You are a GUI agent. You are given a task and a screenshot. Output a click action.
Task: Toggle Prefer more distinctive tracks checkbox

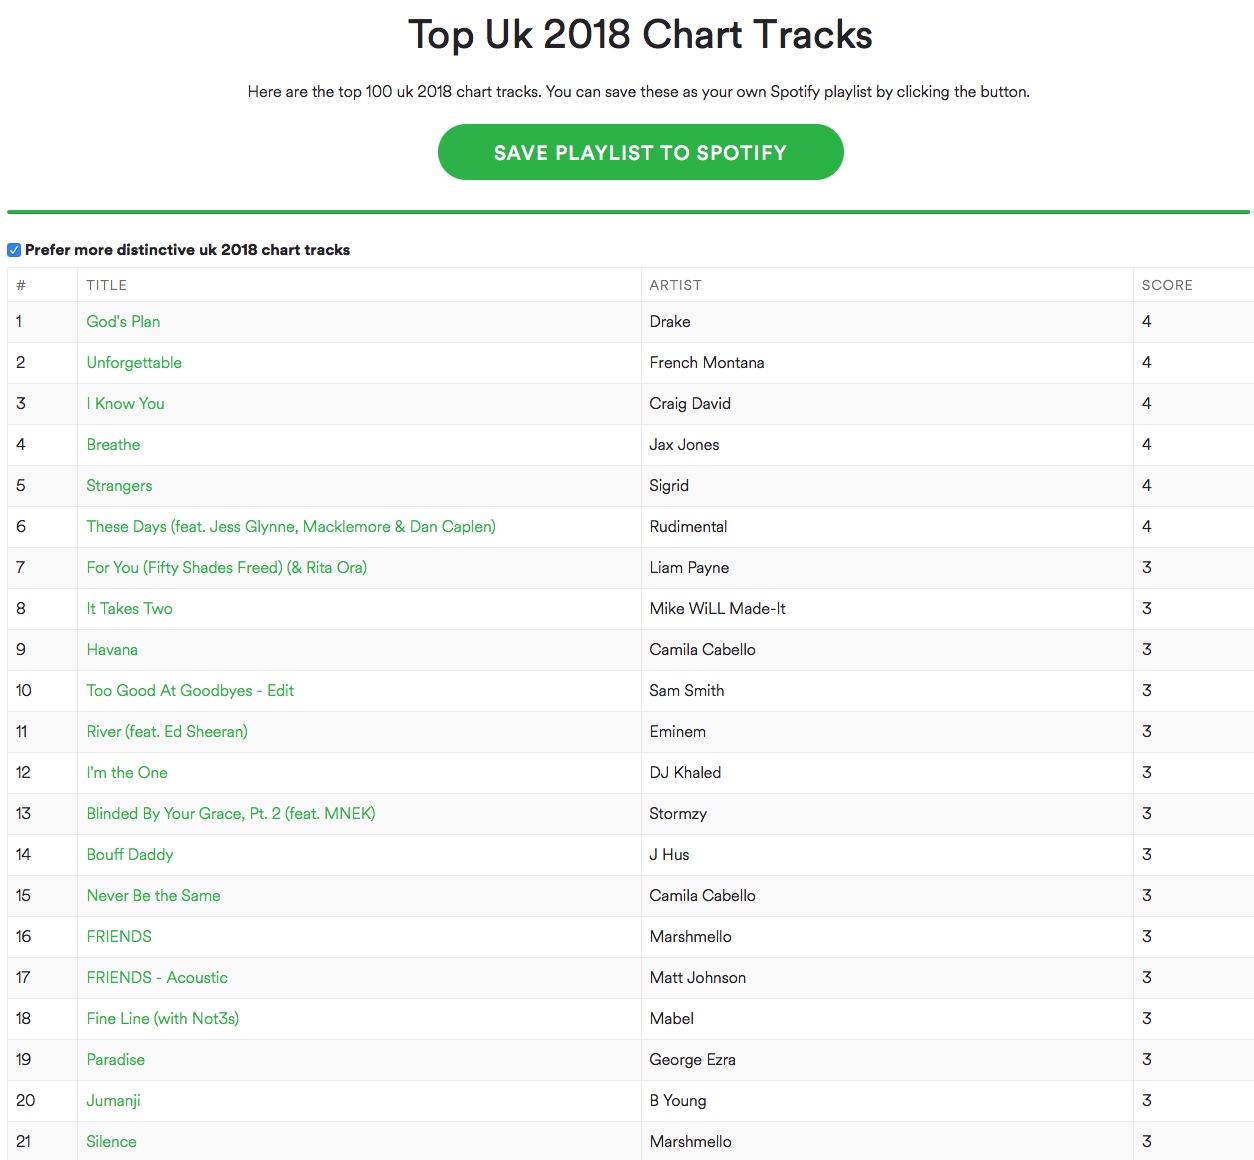click(14, 250)
